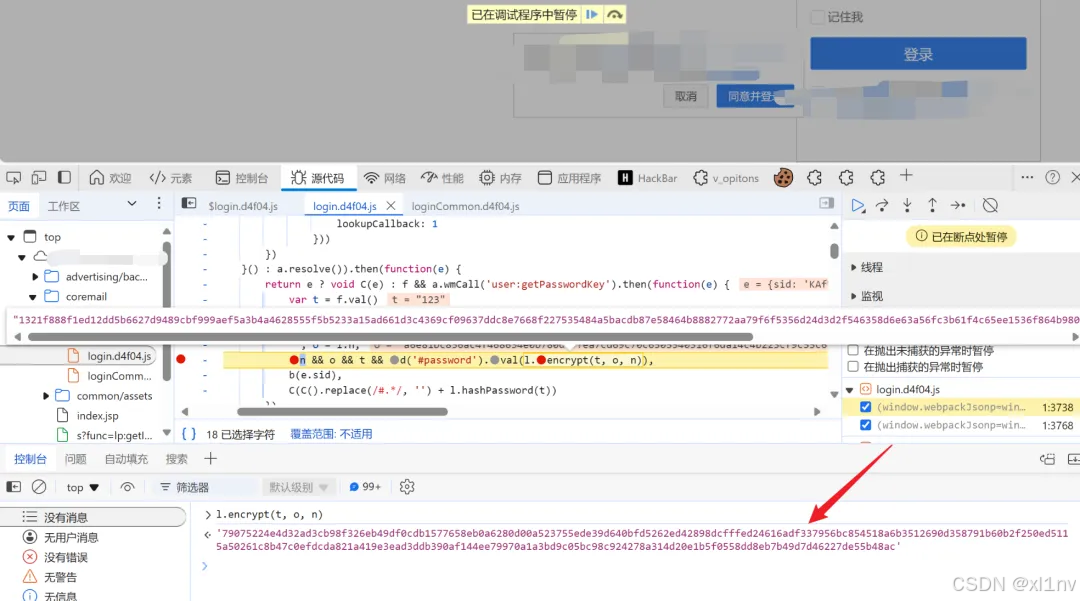The image size is (1080, 601).
Task: Enable 在抛出捕获的异常时暂停
Action: click(853, 367)
